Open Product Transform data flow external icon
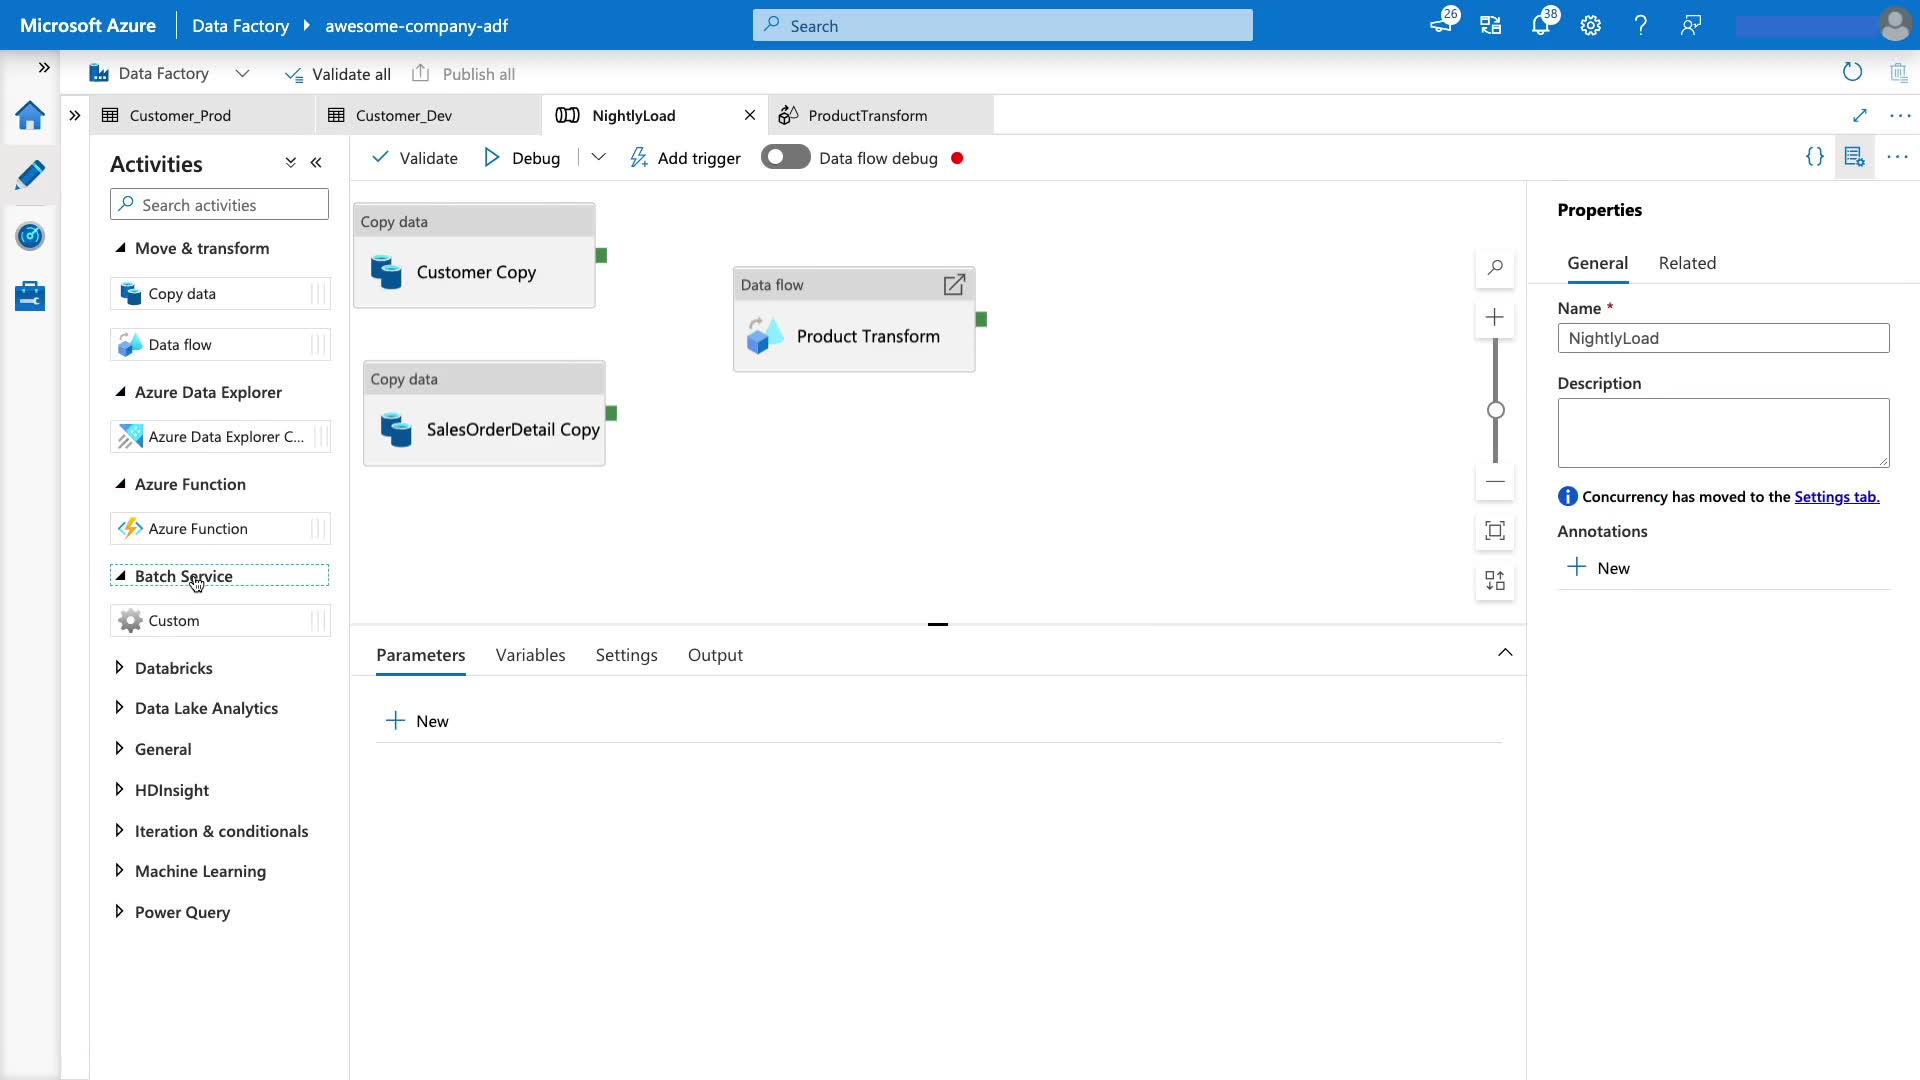1920x1080 pixels. (954, 285)
